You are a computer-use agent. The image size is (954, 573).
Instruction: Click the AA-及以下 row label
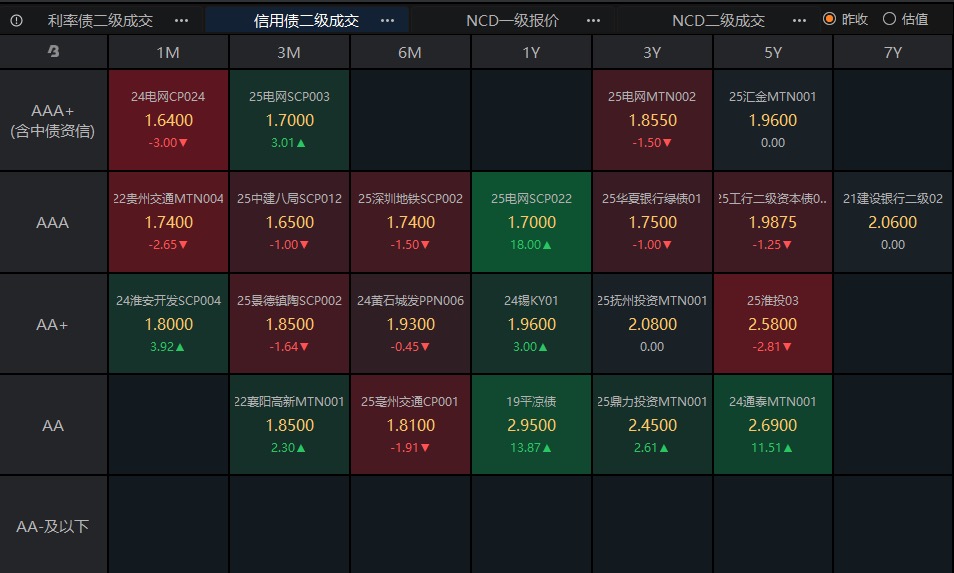click(x=53, y=526)
